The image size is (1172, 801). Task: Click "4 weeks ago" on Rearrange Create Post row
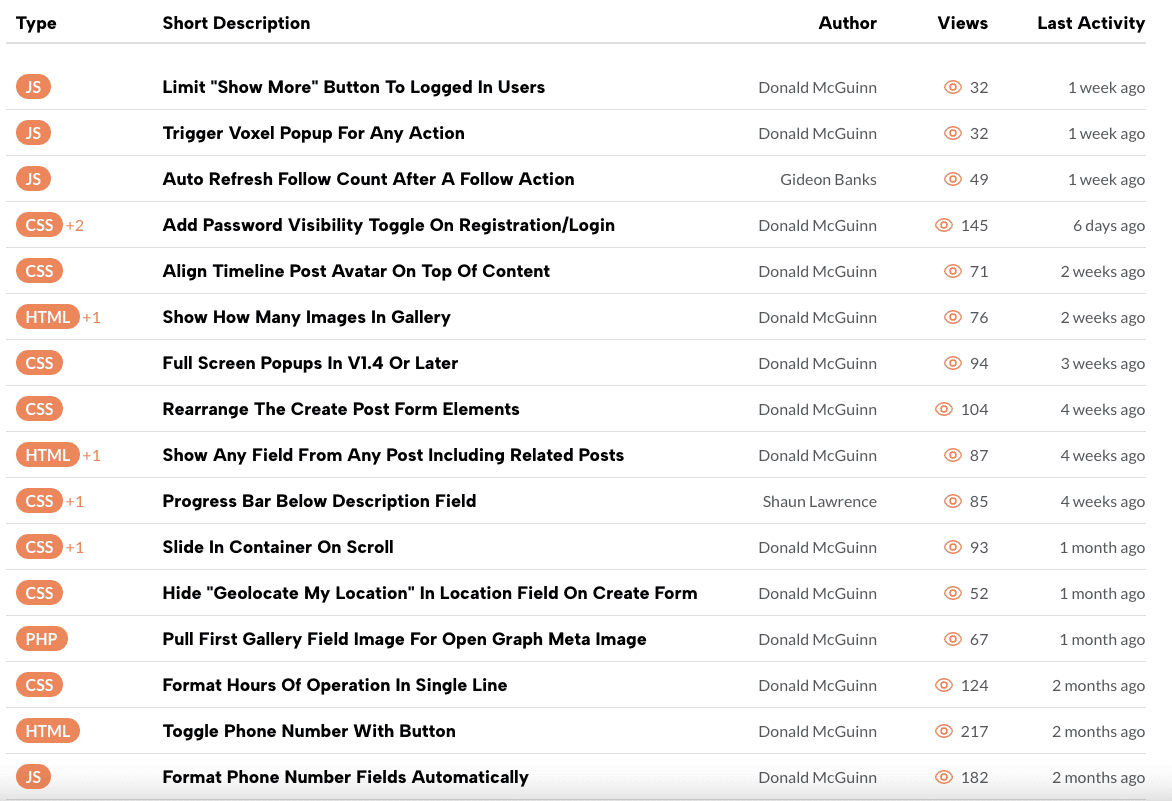(1102, 410)
